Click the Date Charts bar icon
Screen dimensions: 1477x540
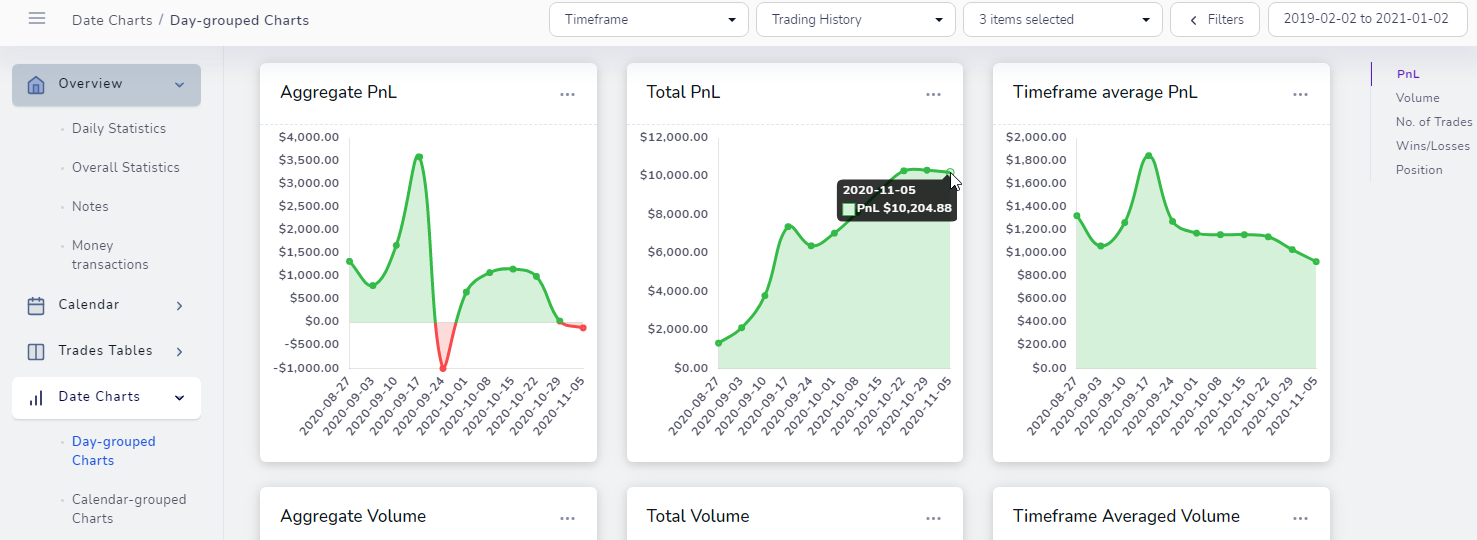point(36,398)
